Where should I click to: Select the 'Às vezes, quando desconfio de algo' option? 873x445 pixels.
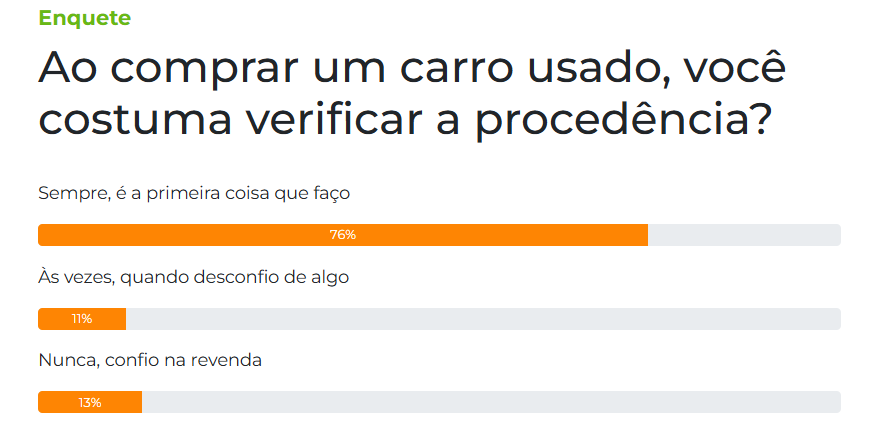[193, 277]
